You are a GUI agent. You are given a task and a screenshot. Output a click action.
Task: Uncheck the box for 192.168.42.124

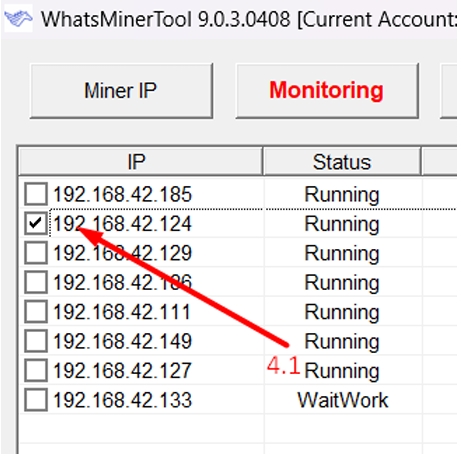point(36,223)
